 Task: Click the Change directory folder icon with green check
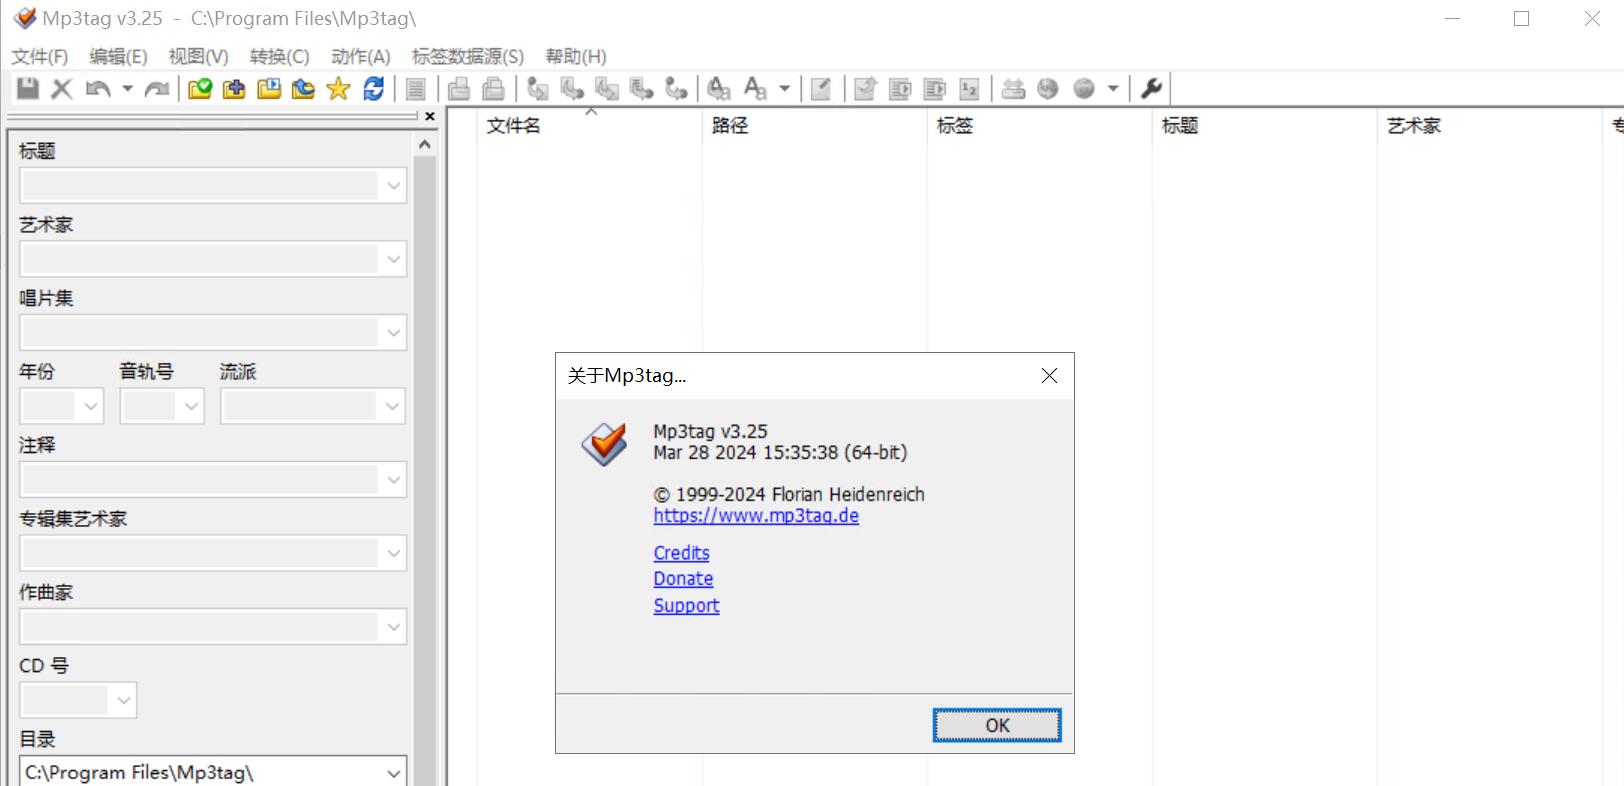click(200, 89)
